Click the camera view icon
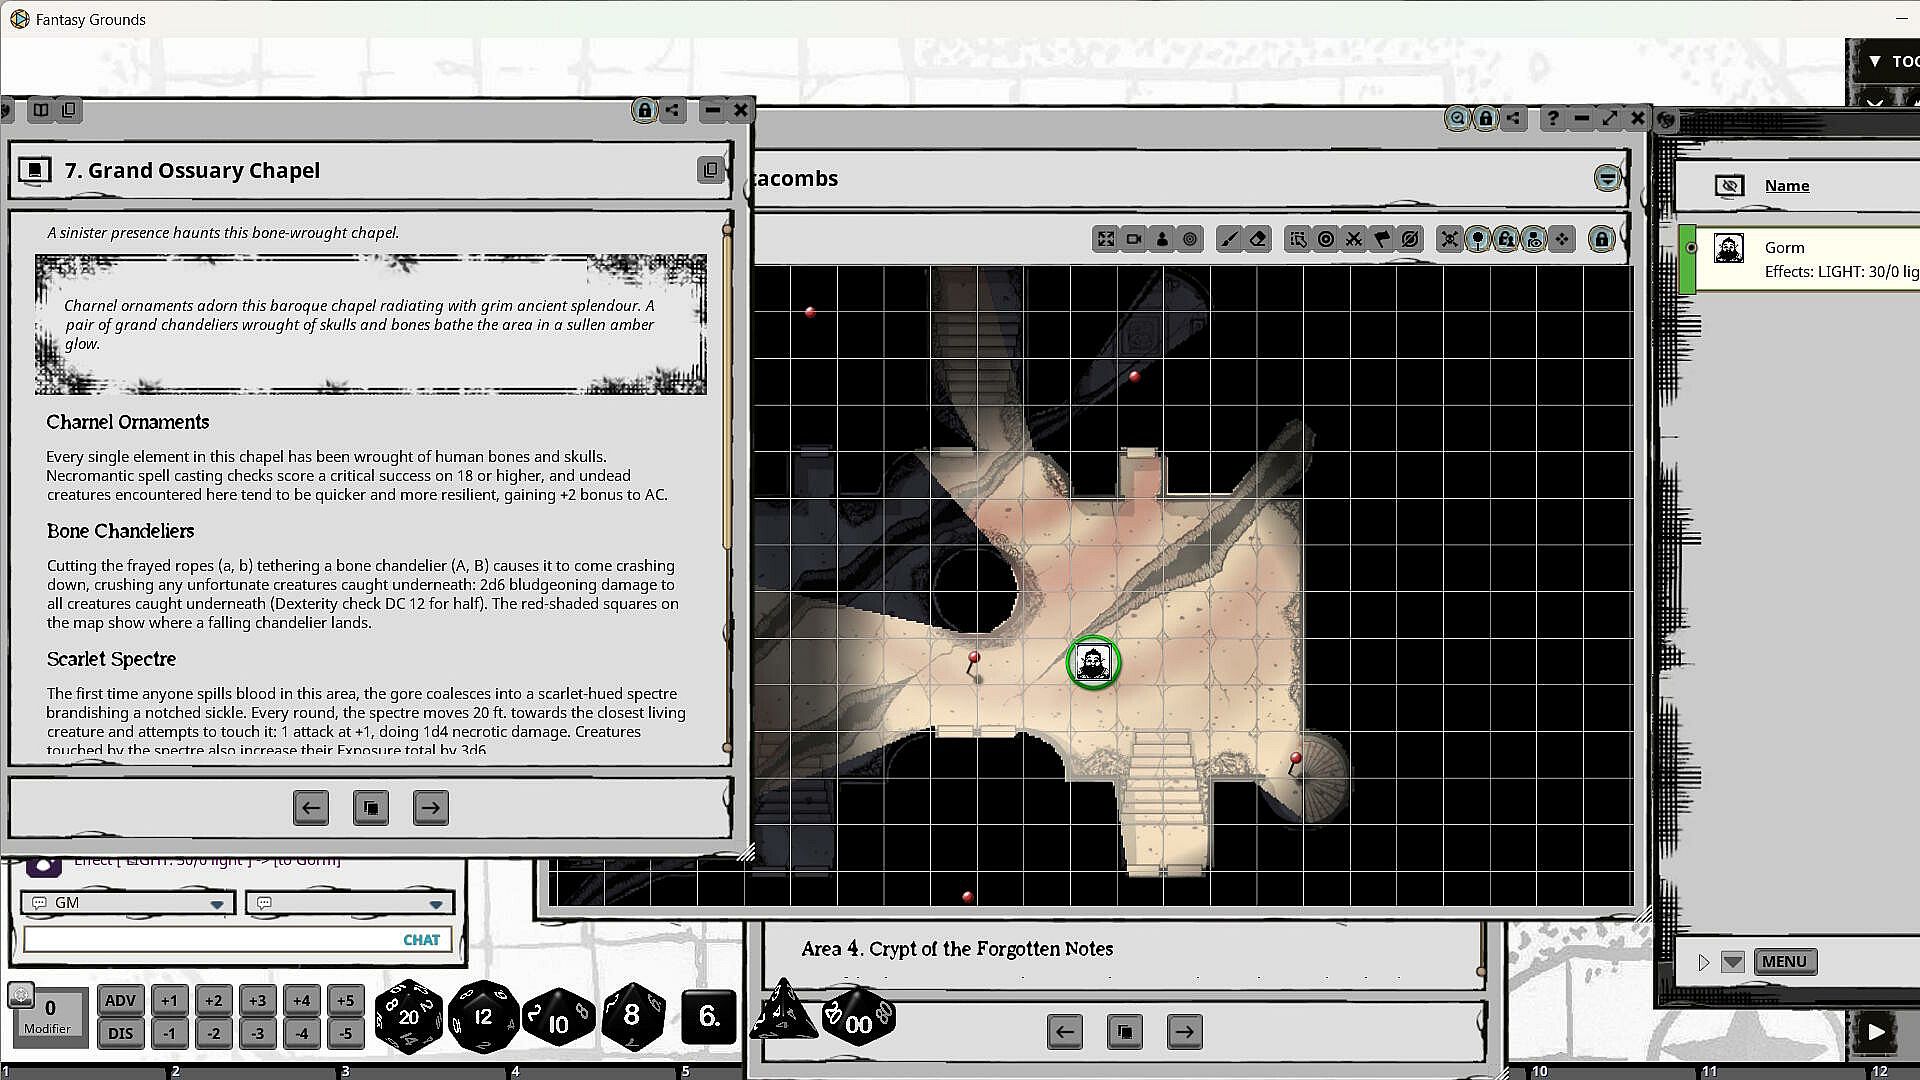Screen dimensions: 1920x1080 [1133, 239]
